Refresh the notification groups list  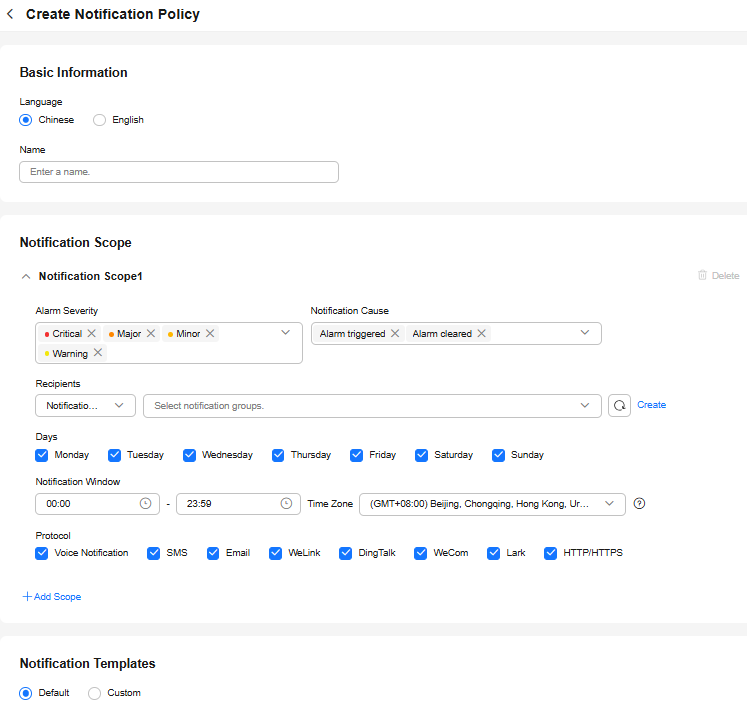[619, 405]
